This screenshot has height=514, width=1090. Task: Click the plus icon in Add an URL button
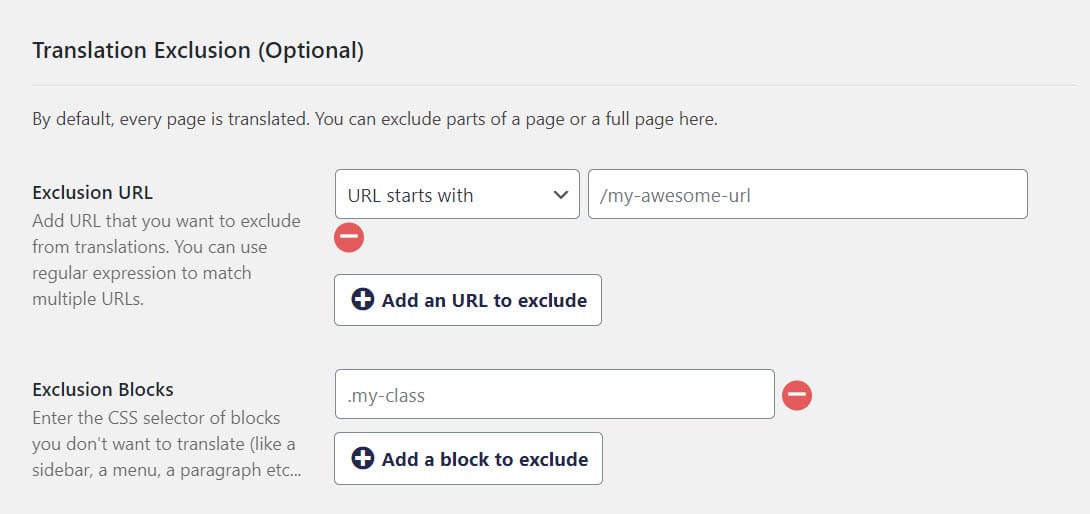click(363, 300)
